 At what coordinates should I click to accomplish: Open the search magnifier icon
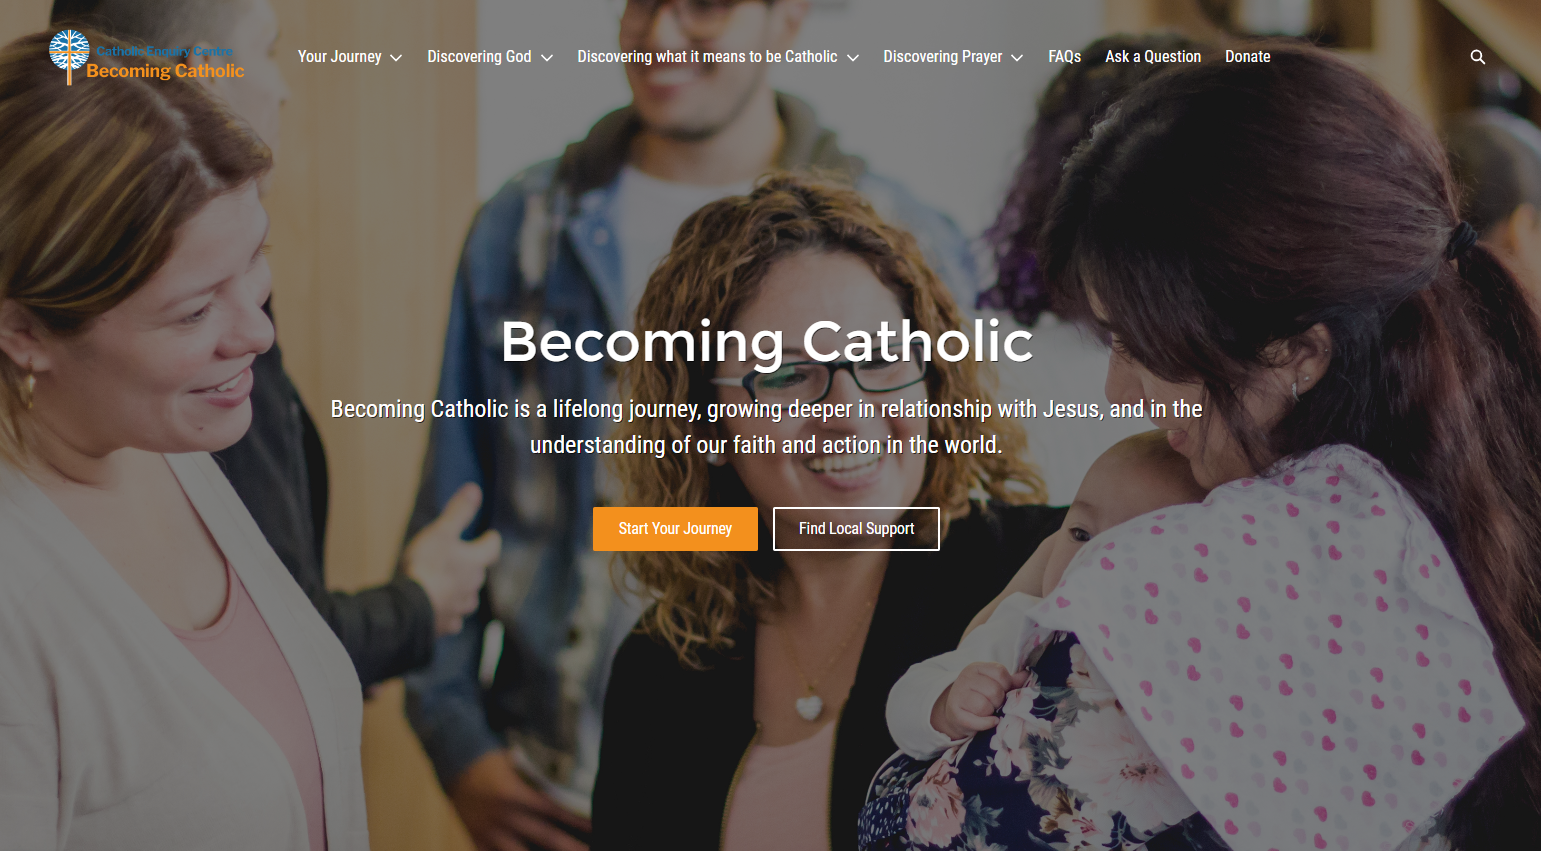tap(1477, 57)
